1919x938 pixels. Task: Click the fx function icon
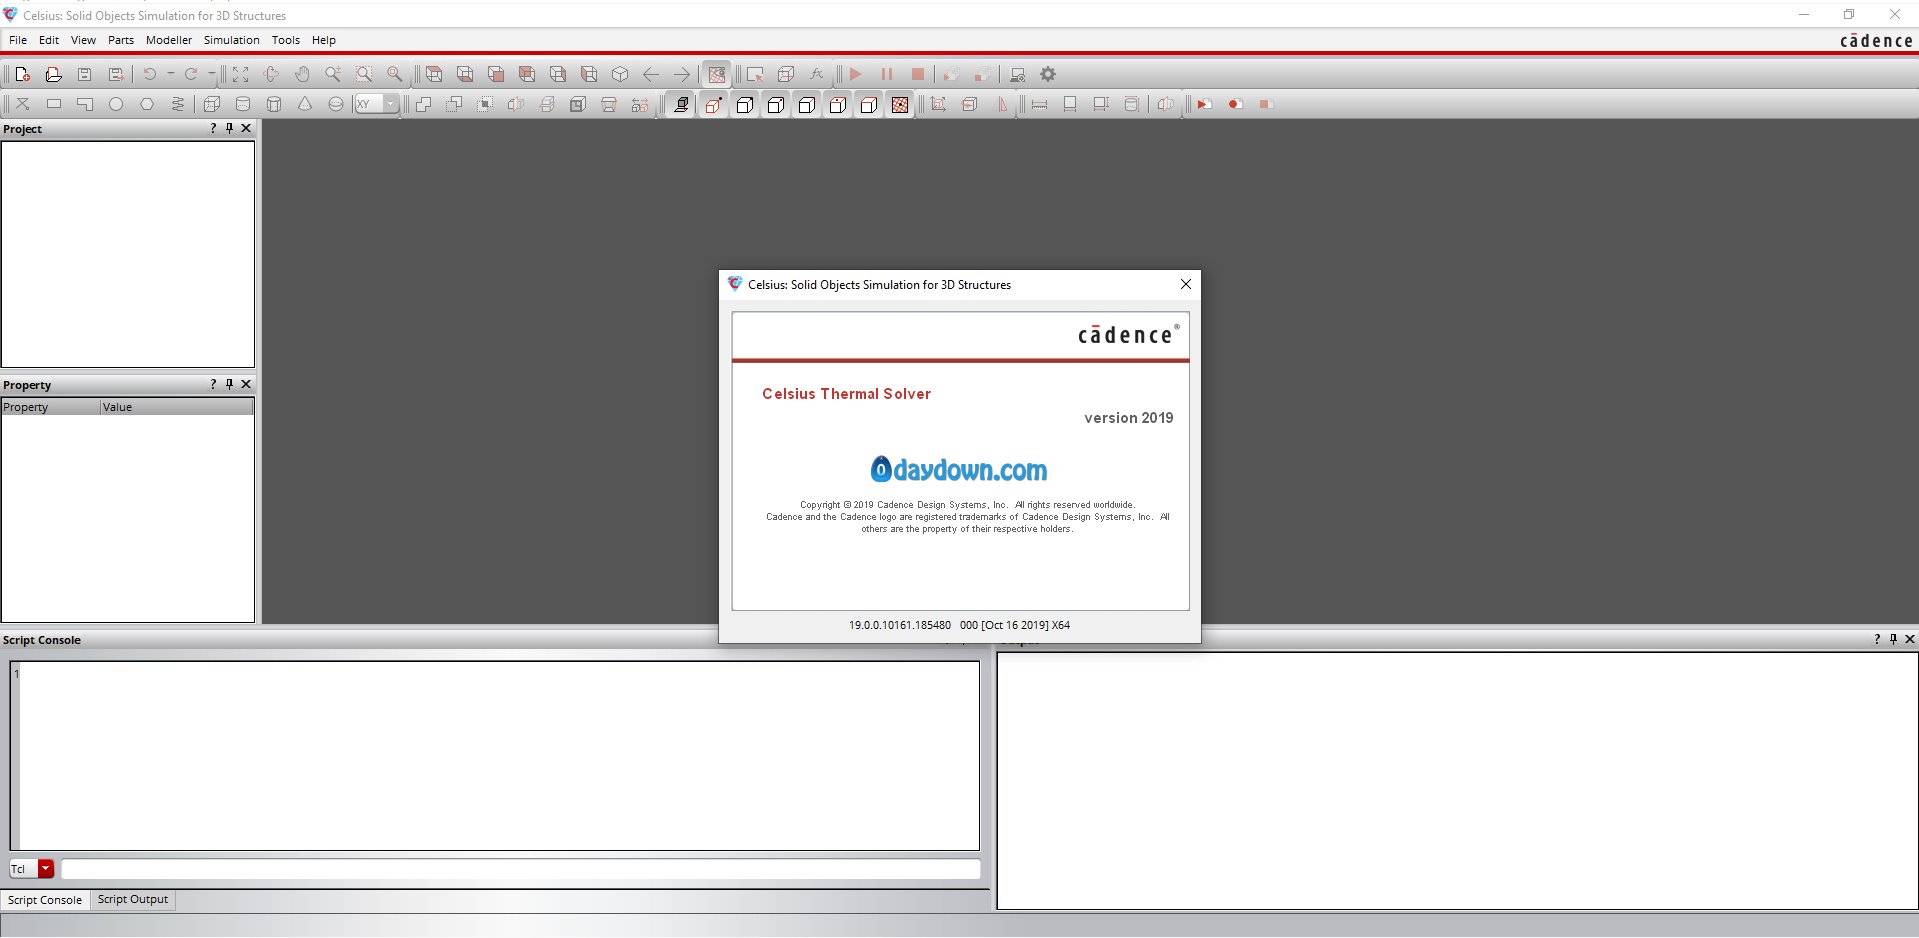(x=817, y=74)
